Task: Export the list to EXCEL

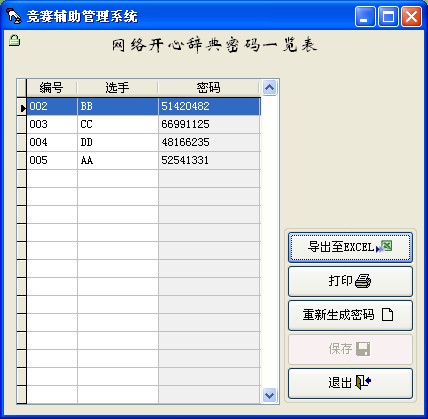Action: point(350,247)
